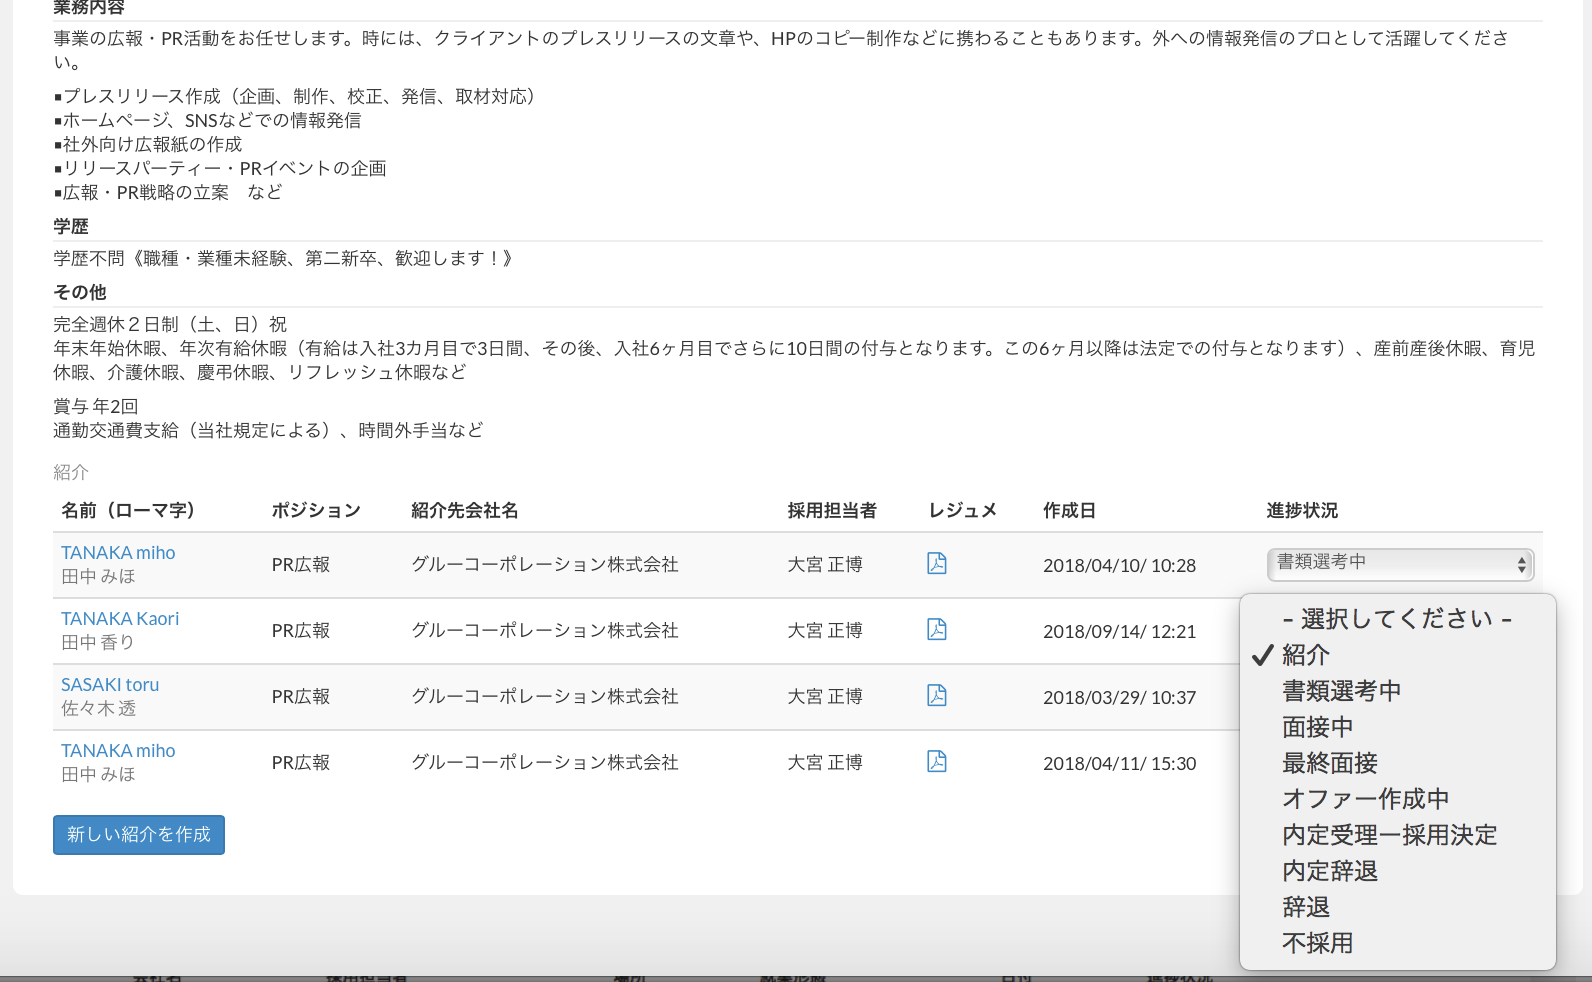Select 内定受理ー採用決定 status option

pyautogui.click(x=1389, y=835)
